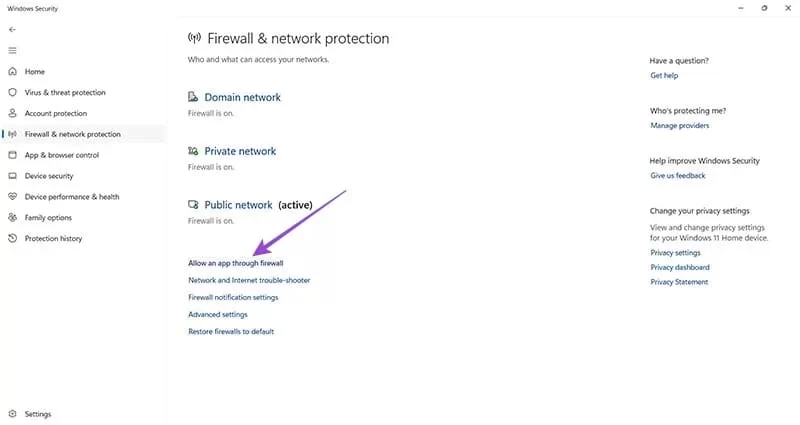Toggle the hamburger navigation menu

pyautogui.click(x=12, y=50)
